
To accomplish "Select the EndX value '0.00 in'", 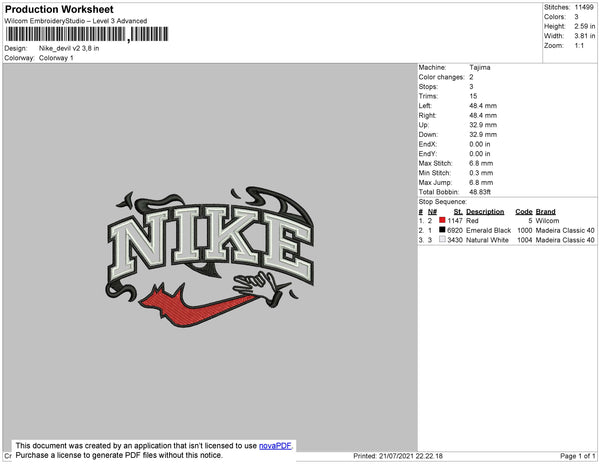I will coord(479,144).
